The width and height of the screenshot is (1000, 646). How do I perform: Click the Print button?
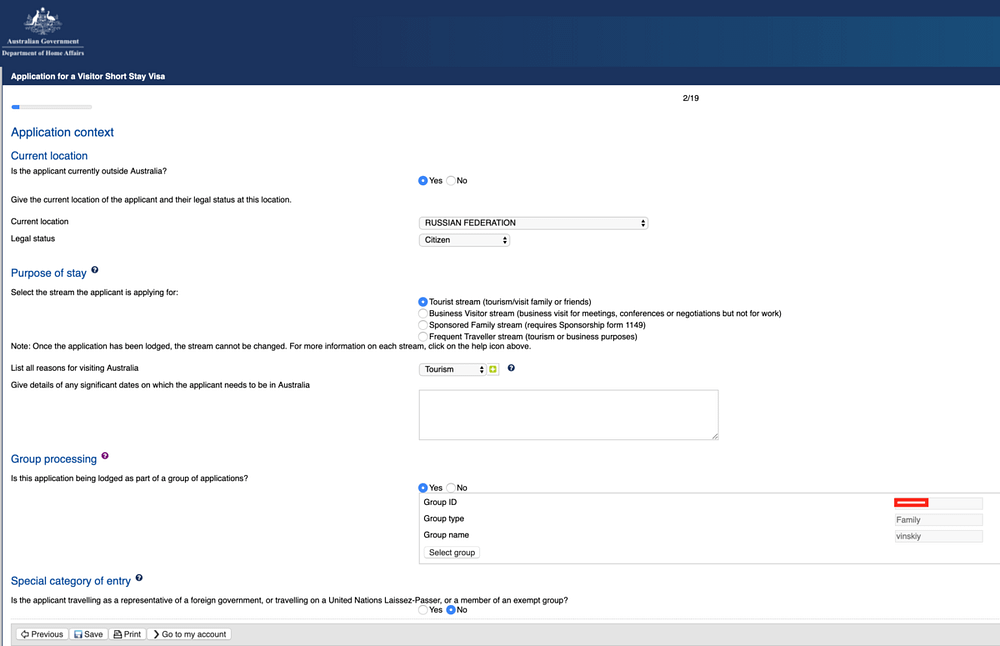click(128, 634)
